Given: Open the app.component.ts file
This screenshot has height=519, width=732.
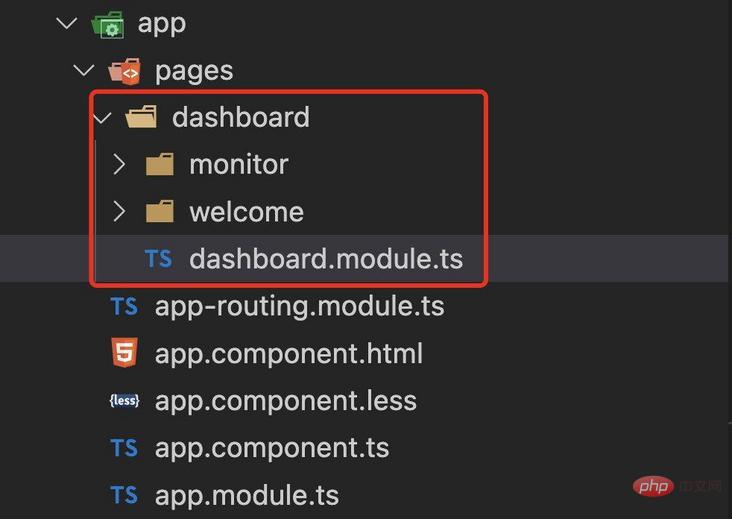Looking at the screenshot, I should 271,448.
